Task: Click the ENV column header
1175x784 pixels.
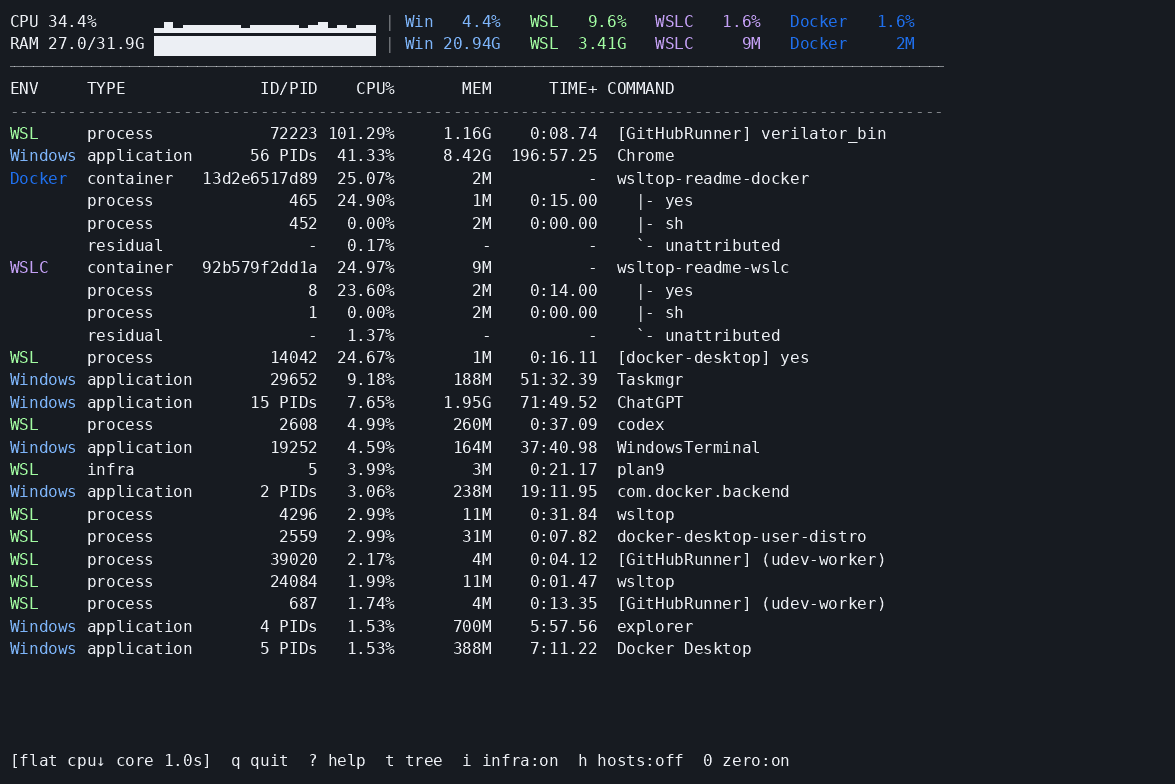Action: coord(24,88)
